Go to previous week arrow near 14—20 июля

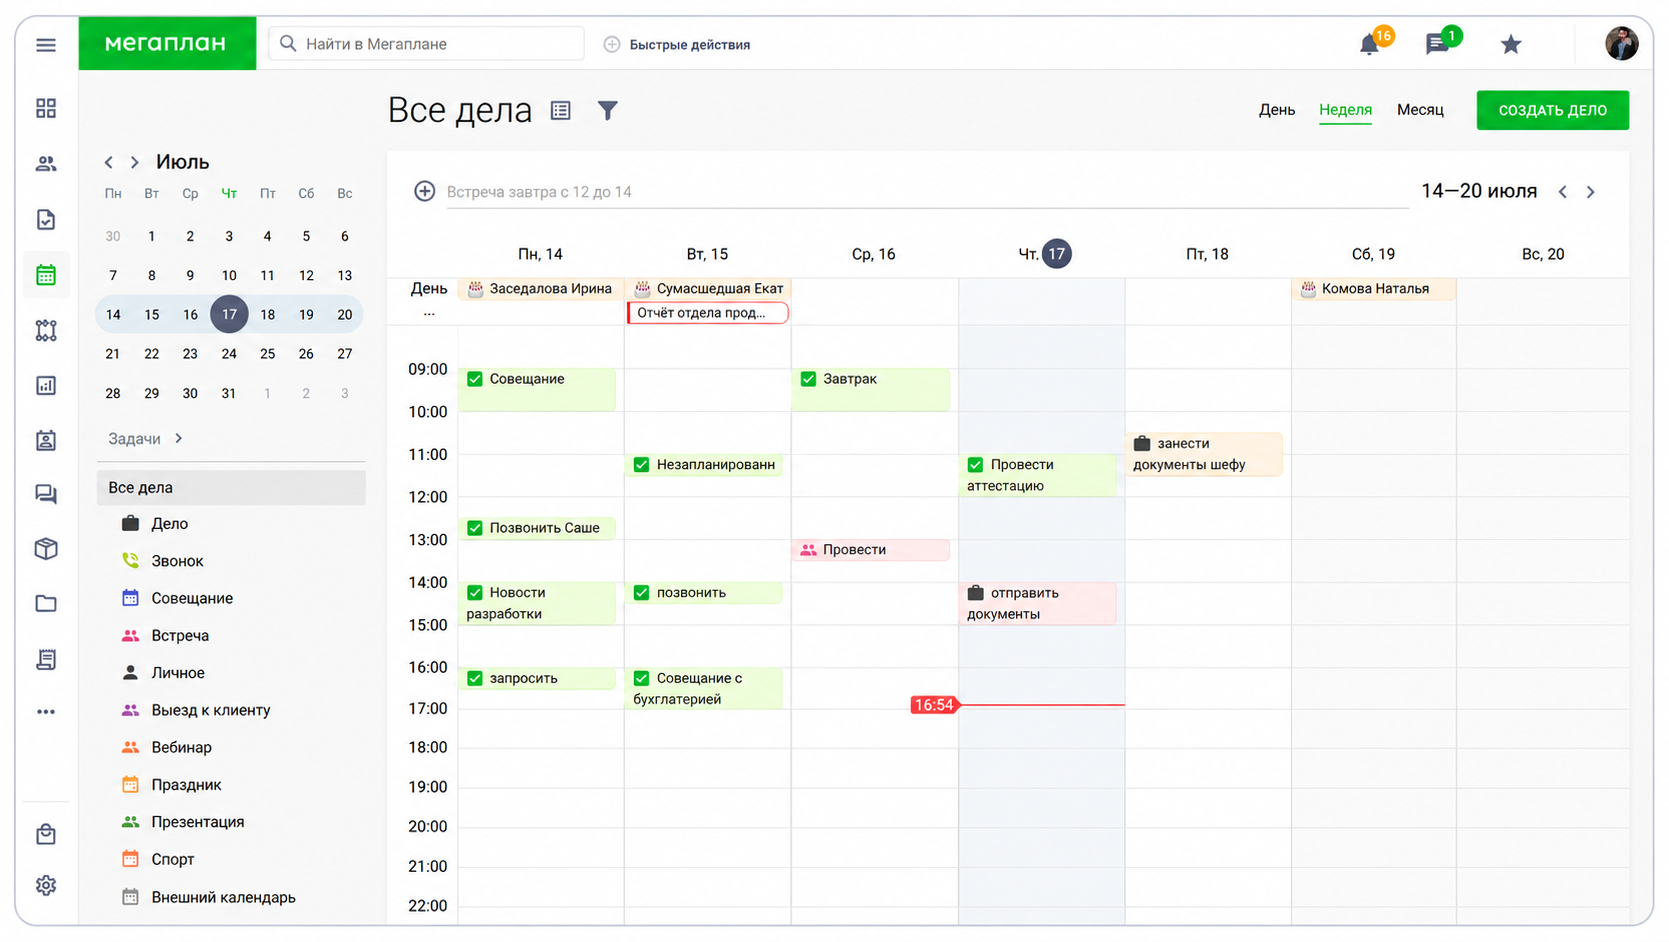pos(1563,192)
